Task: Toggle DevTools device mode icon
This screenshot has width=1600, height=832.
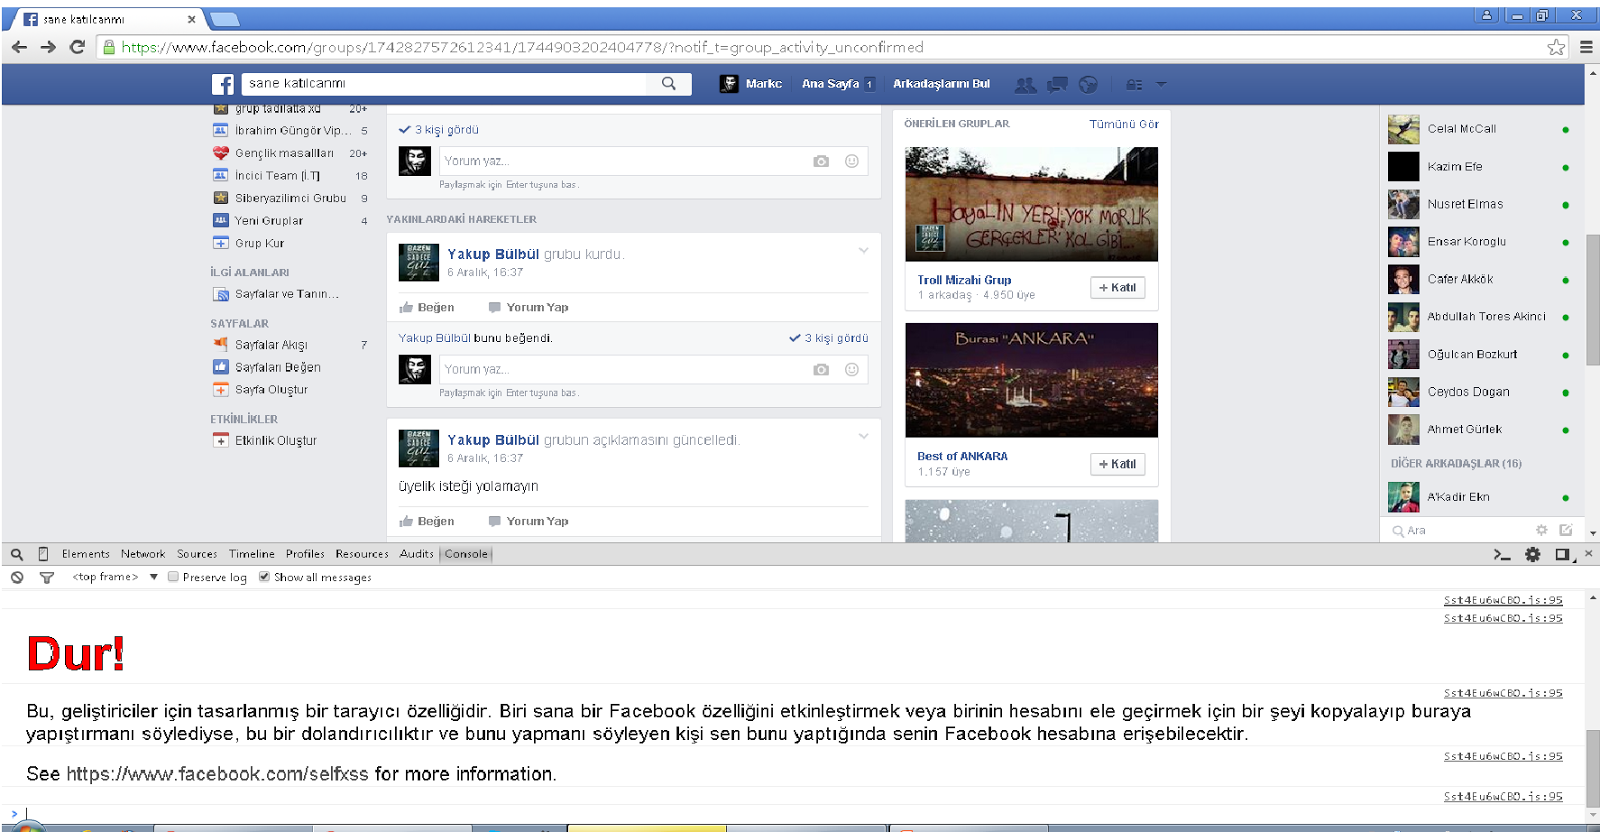Action: [x=43, y=554]
